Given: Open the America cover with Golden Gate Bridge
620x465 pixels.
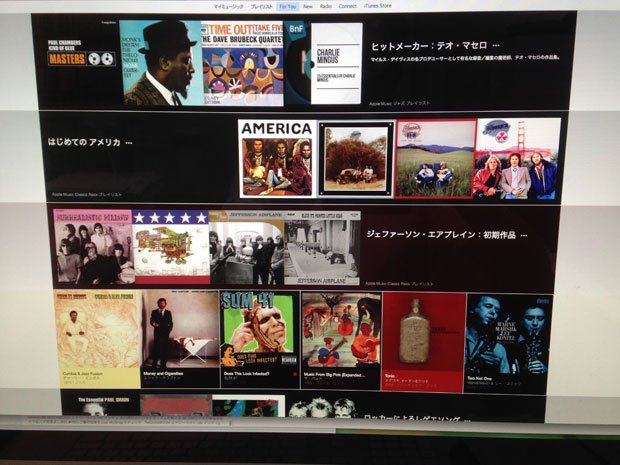Looking at the screenshot, I should point(517,159).
